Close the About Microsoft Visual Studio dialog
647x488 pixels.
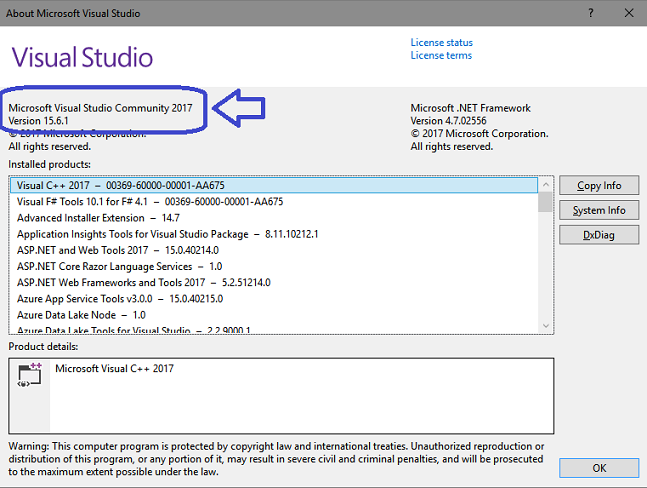tap(629, 13)
